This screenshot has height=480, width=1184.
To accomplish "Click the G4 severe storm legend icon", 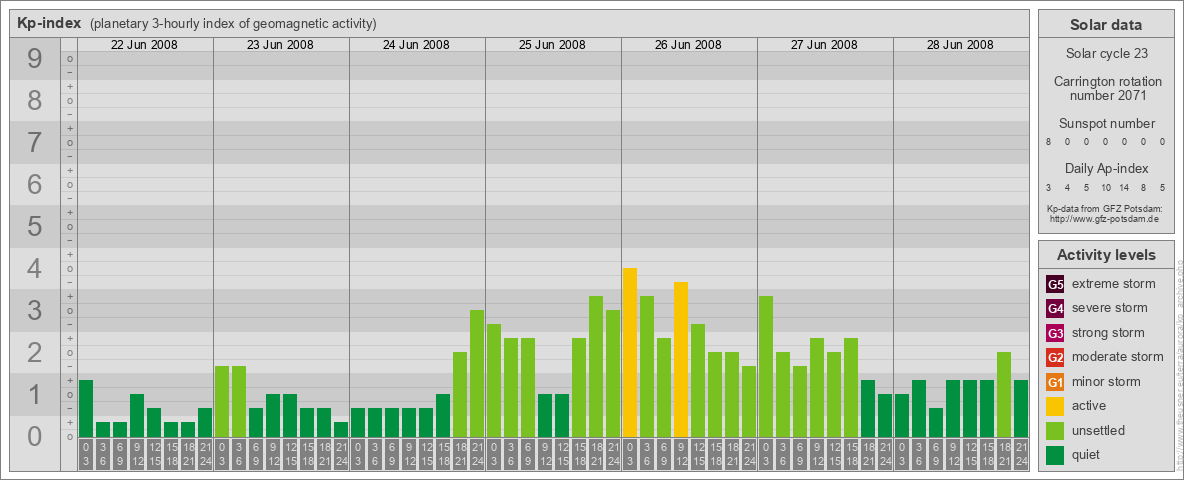I will (1055, 309).
